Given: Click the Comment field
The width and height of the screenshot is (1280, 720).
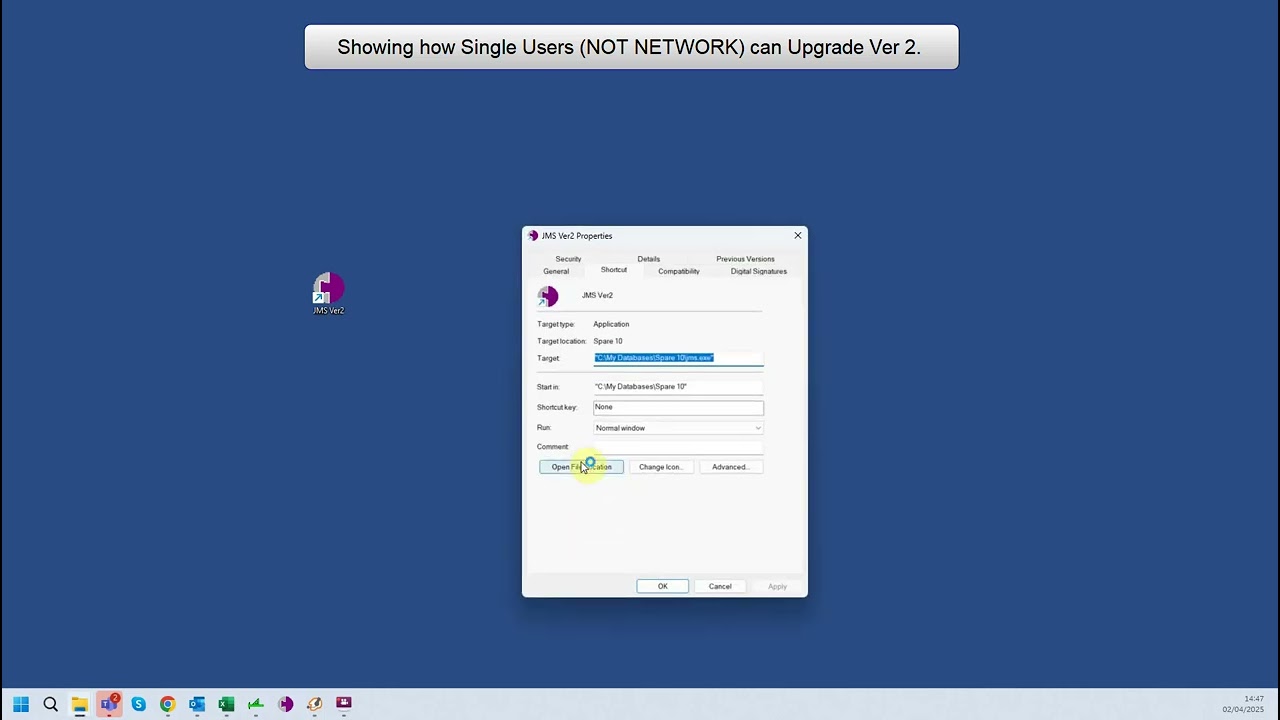Looking at the screenshot, I should pos(678,447).
